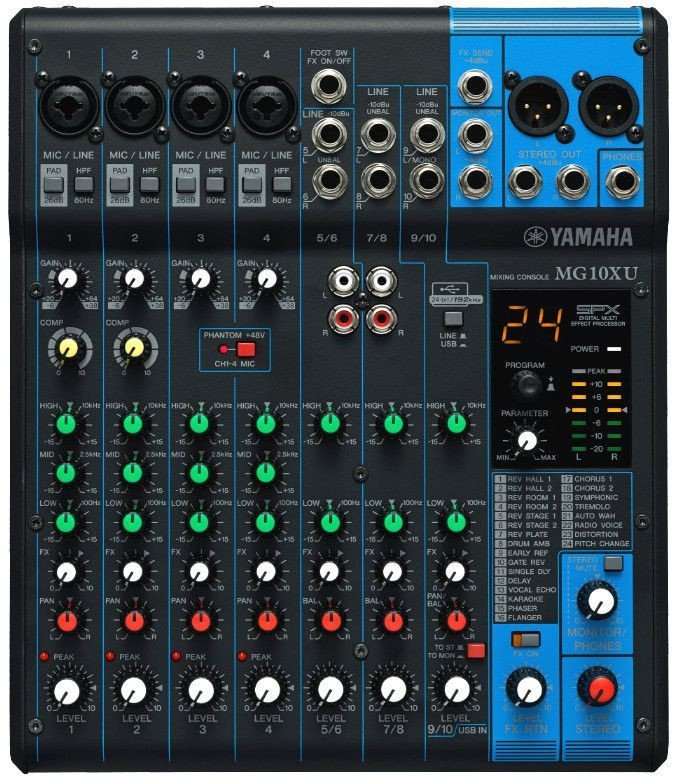Viewport: 676px width, 779px height.
Task: Click the channel 2 red PAN knob
Action: coord(134,621)
